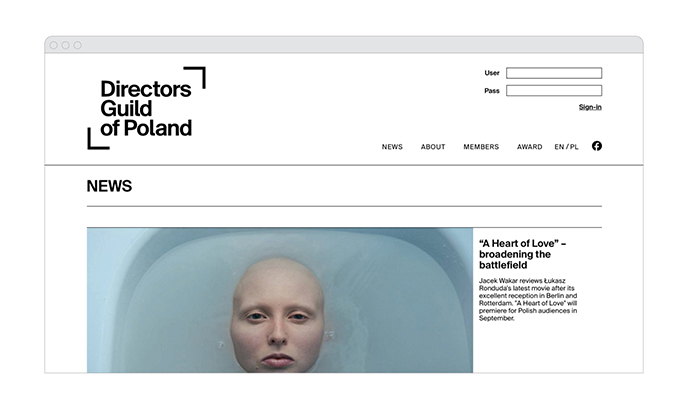The image size is (688, 409).
Task: Focus the User input field
Action: 554,73
